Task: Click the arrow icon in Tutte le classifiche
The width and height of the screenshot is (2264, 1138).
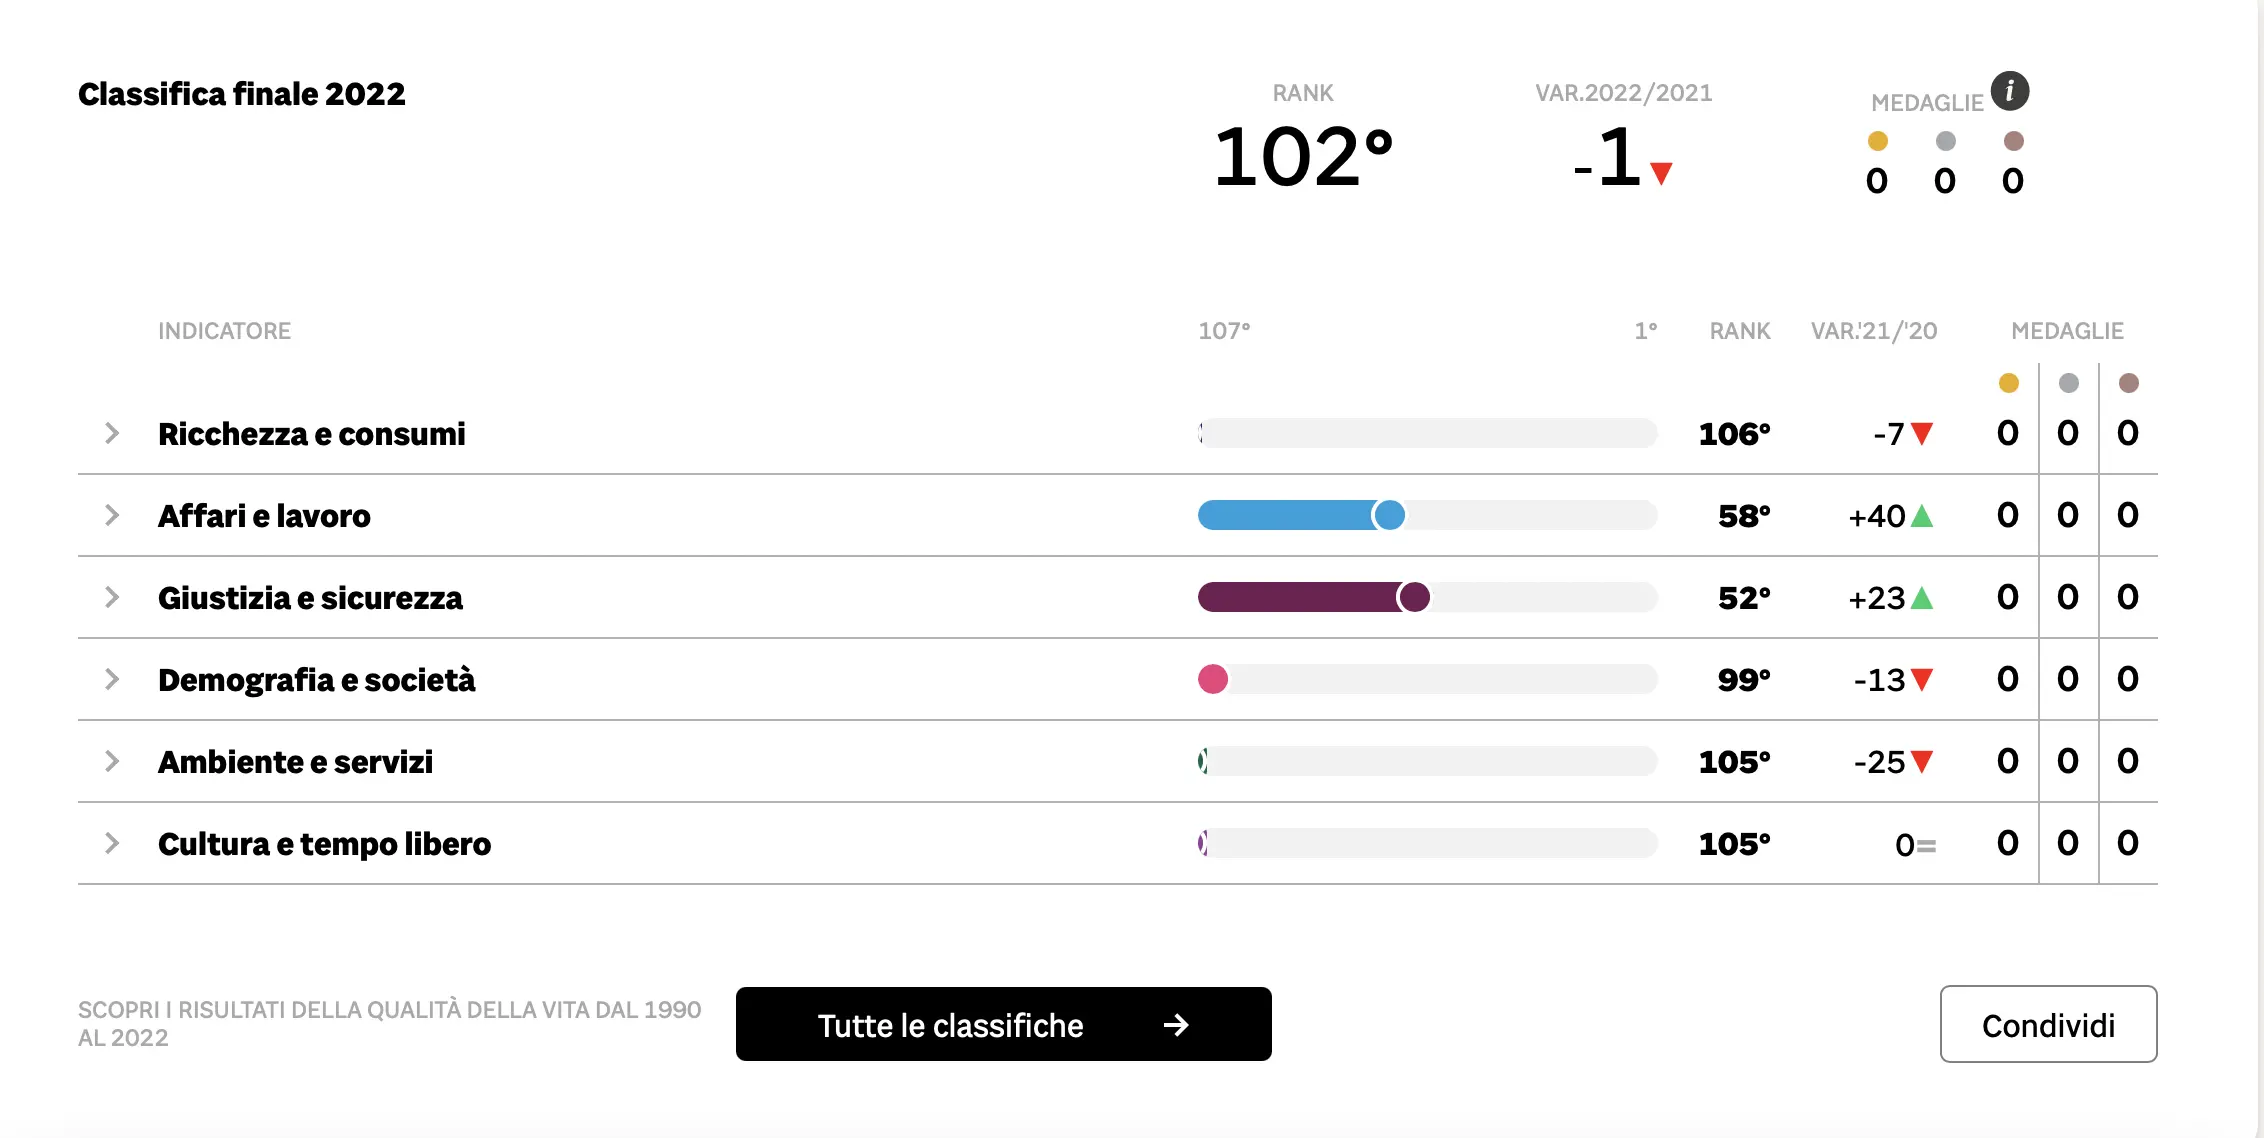Action: pos(1176,1024)
